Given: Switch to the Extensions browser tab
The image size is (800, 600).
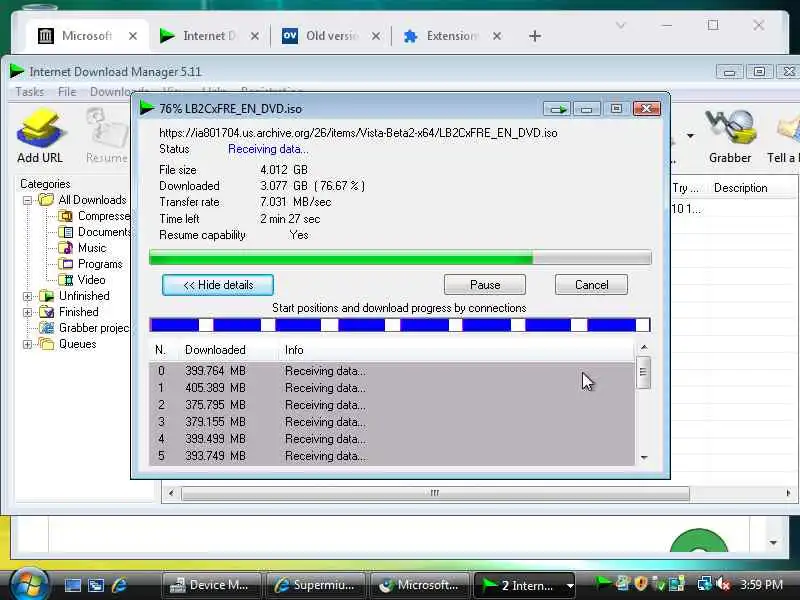Looking at the screenshot, I should [x=452, y=36].
